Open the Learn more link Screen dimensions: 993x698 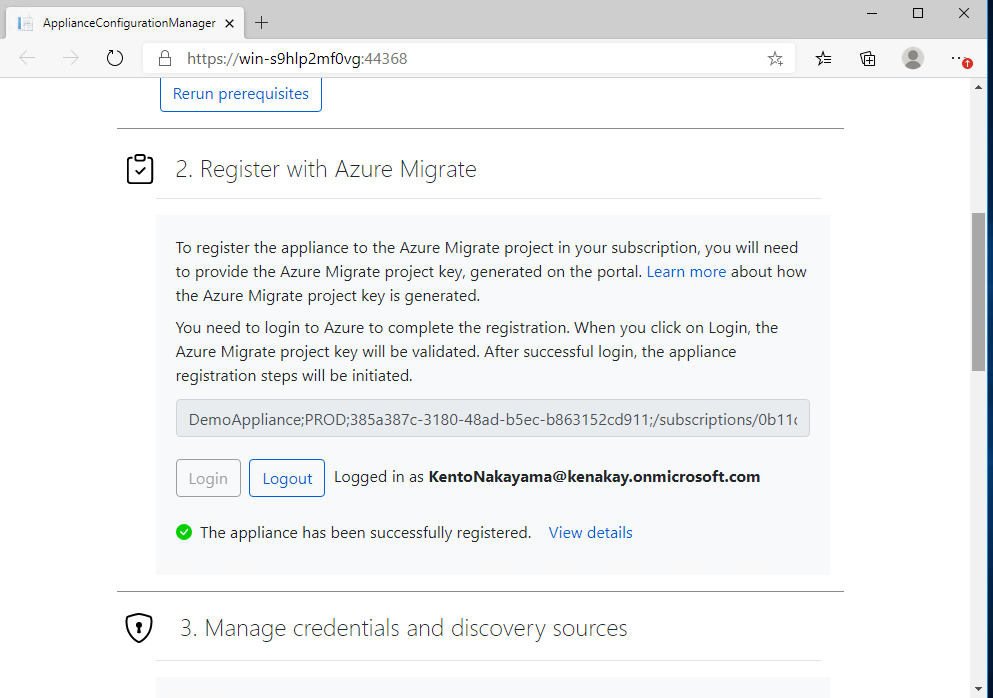686,271
